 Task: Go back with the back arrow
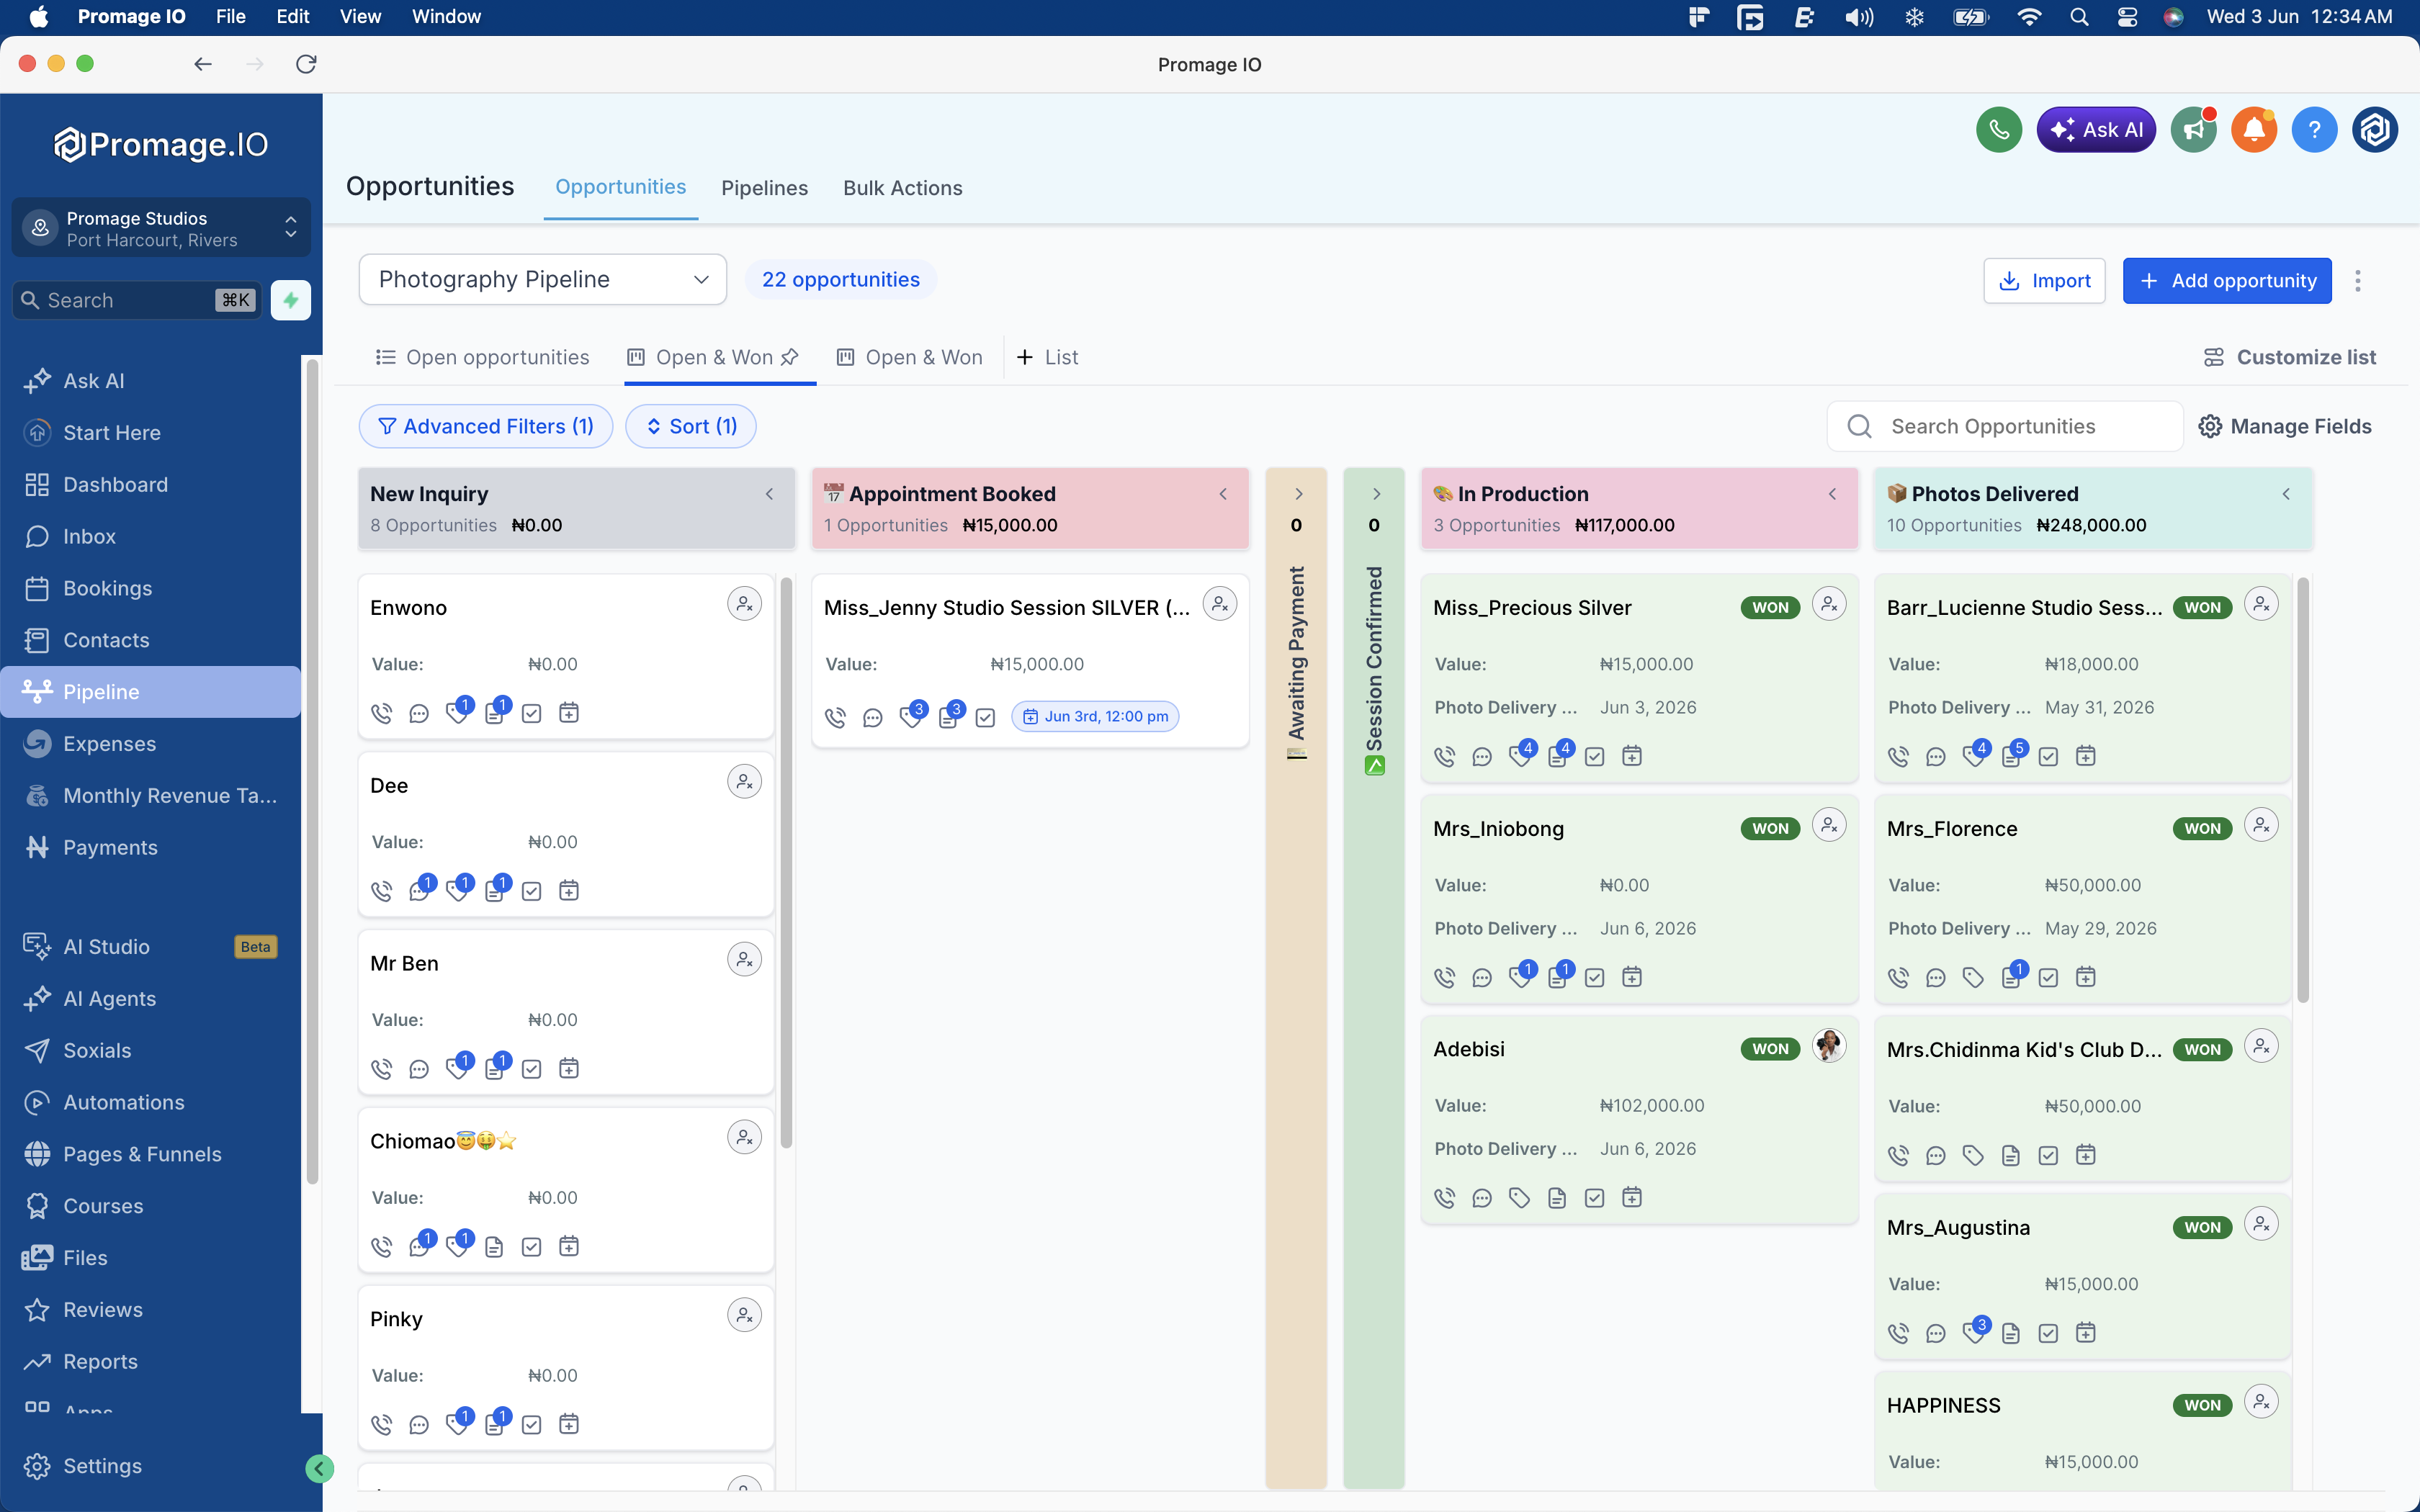[203, 64]
